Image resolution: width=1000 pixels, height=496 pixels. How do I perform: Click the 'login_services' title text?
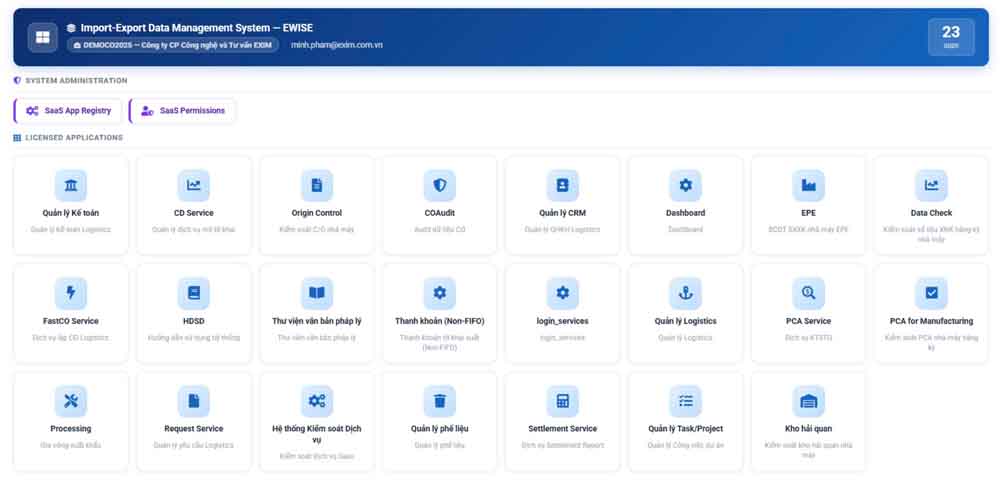tap(562, 321)
